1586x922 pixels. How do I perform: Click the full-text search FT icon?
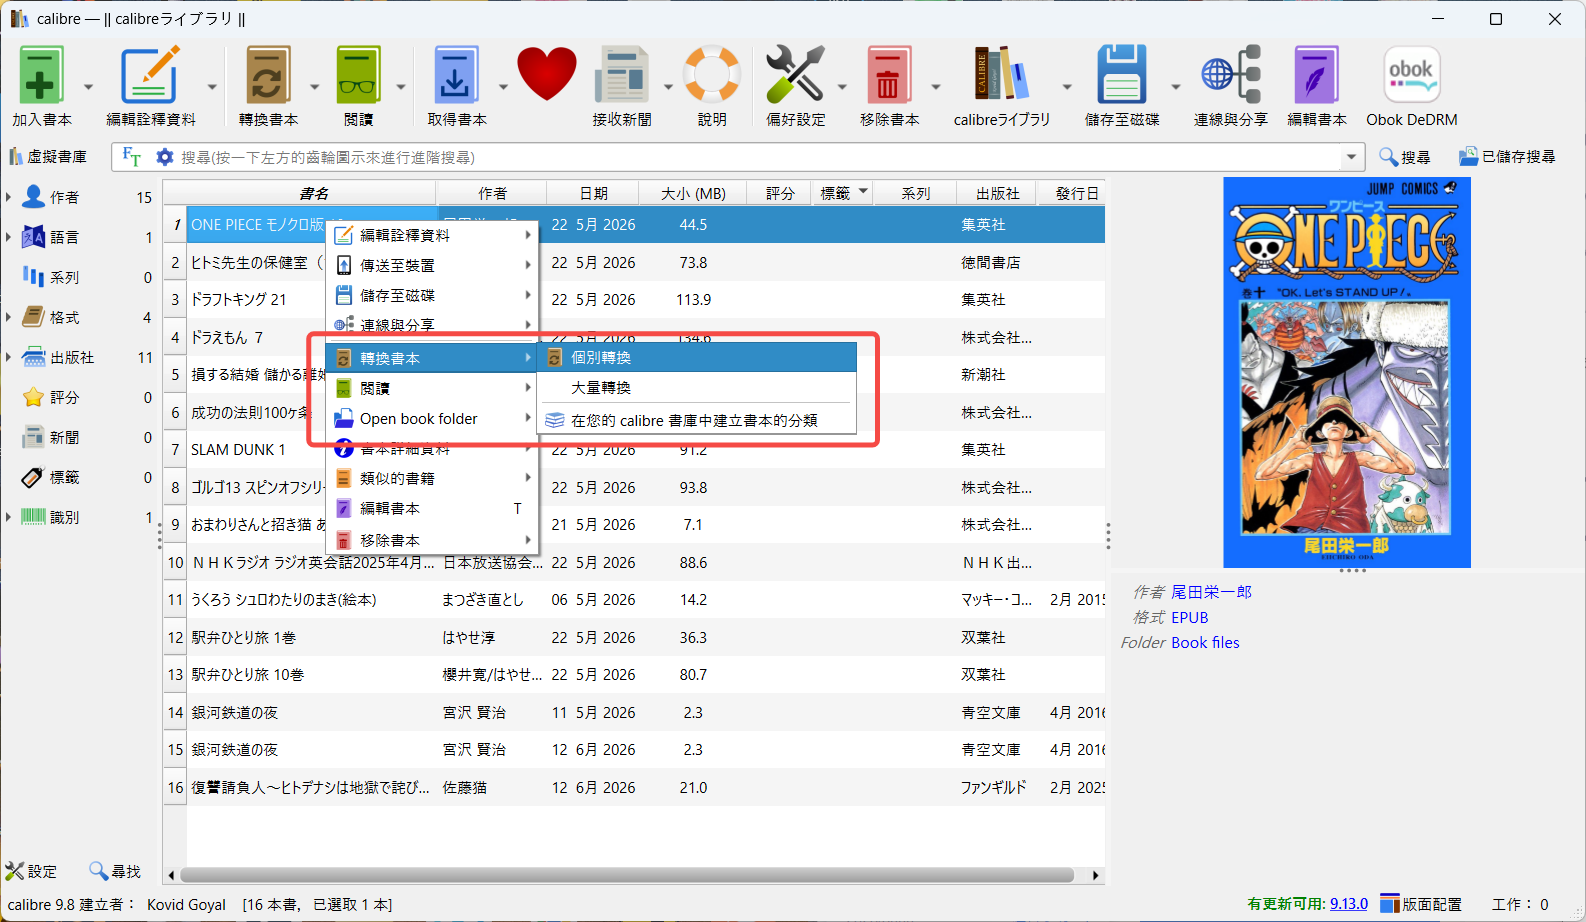[131, 157]
